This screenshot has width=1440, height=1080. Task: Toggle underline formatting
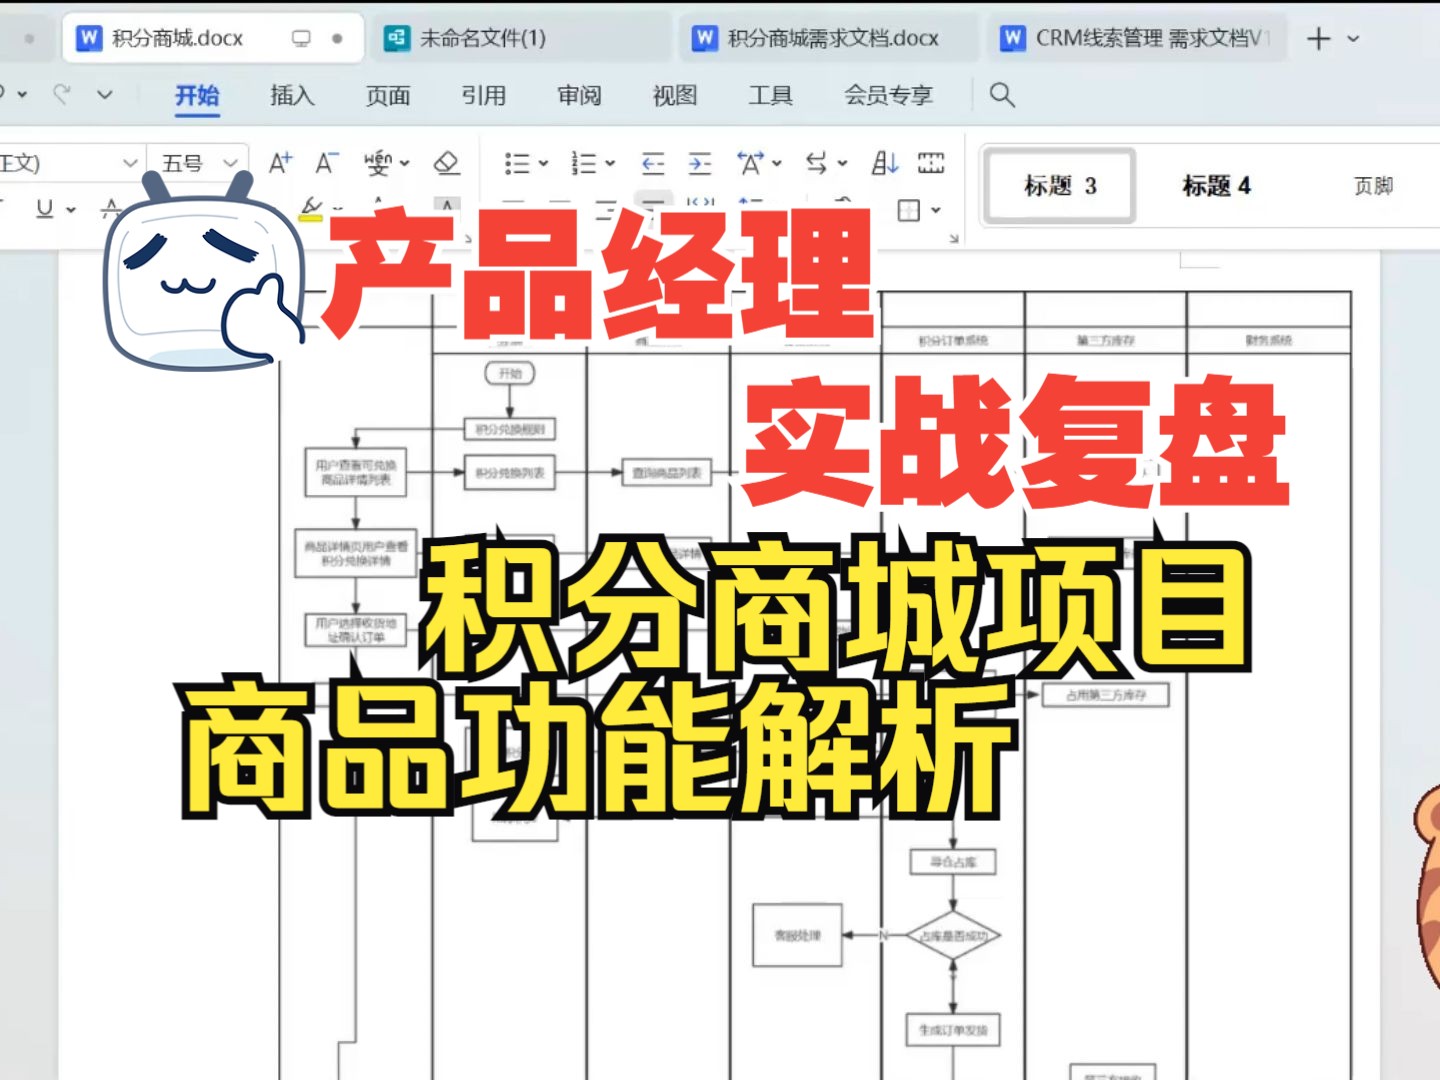44,208
